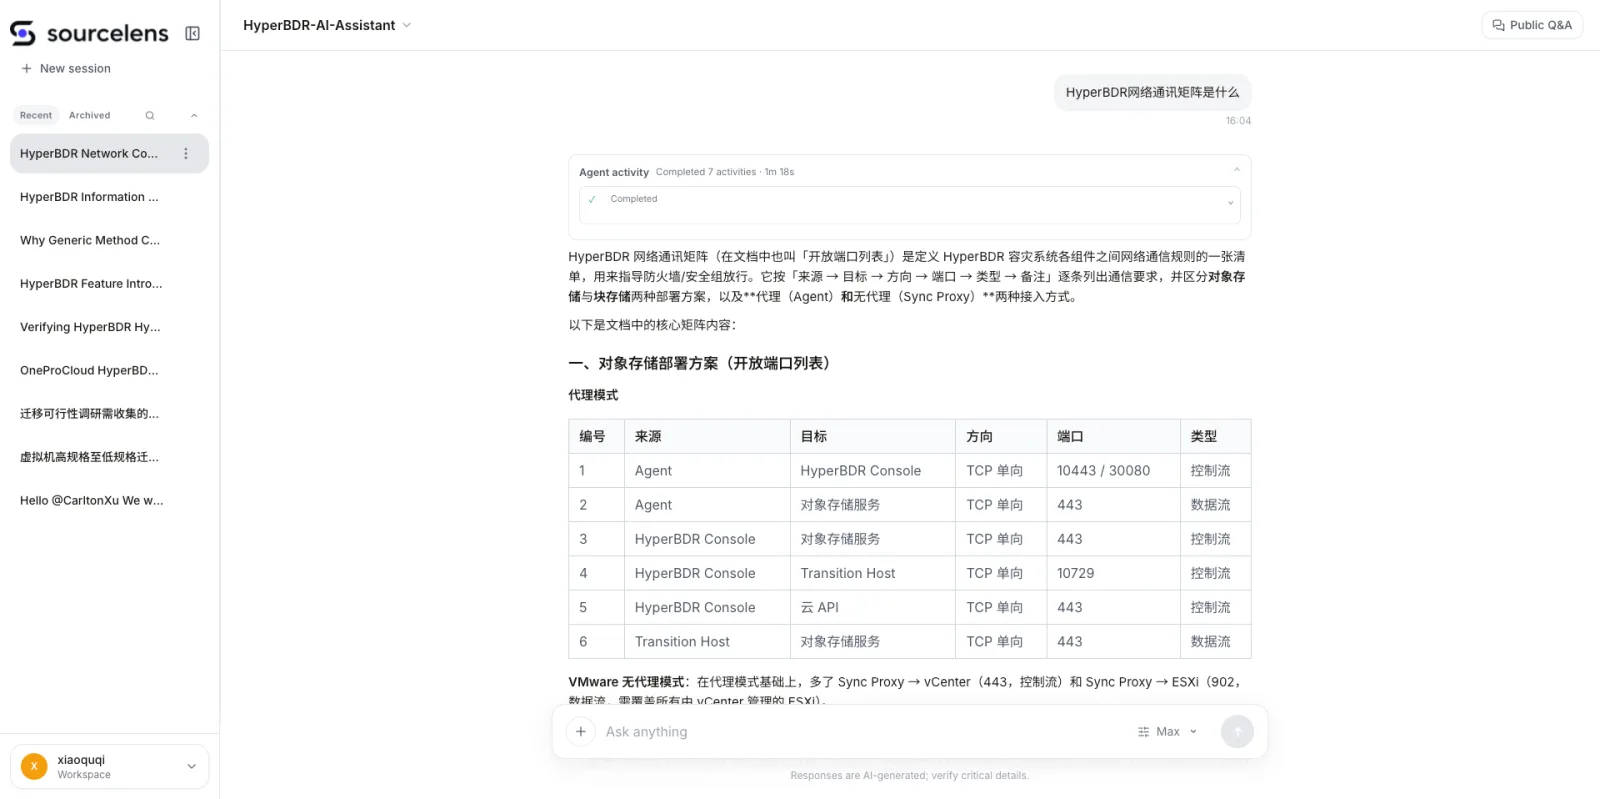Click the sourcelens logo

89,33
